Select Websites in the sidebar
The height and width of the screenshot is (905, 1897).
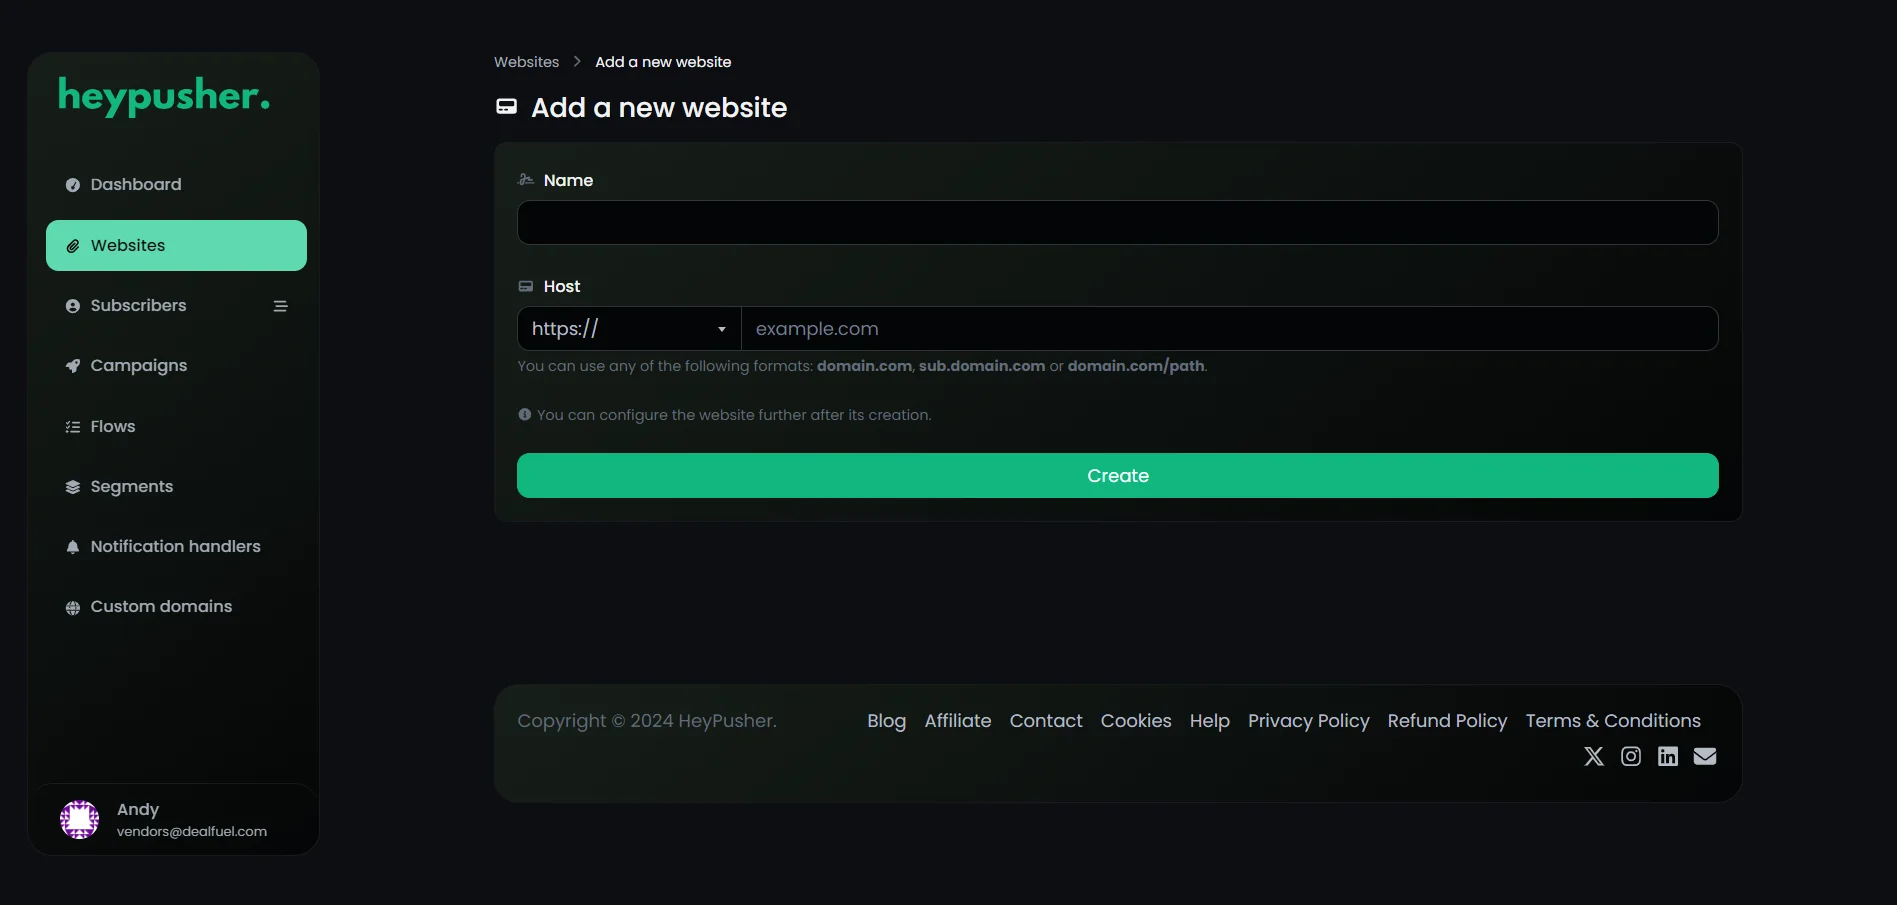click(127, 245)
